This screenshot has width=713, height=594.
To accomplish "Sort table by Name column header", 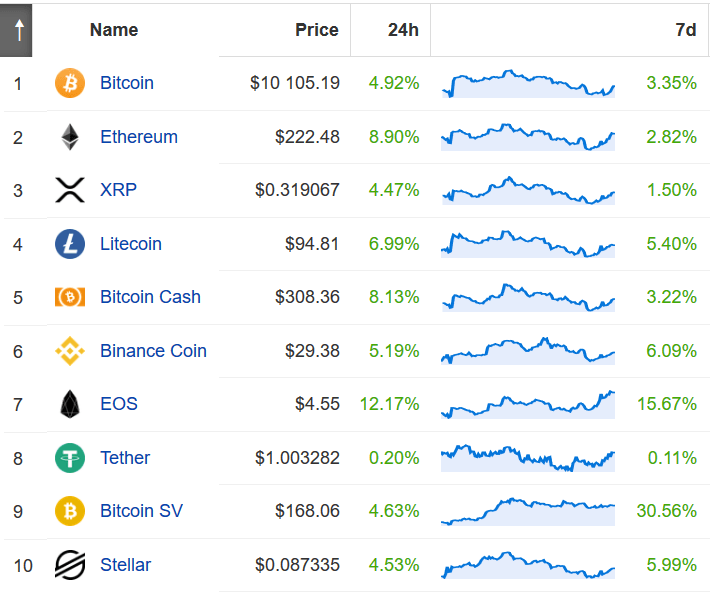I will point(114,30).
